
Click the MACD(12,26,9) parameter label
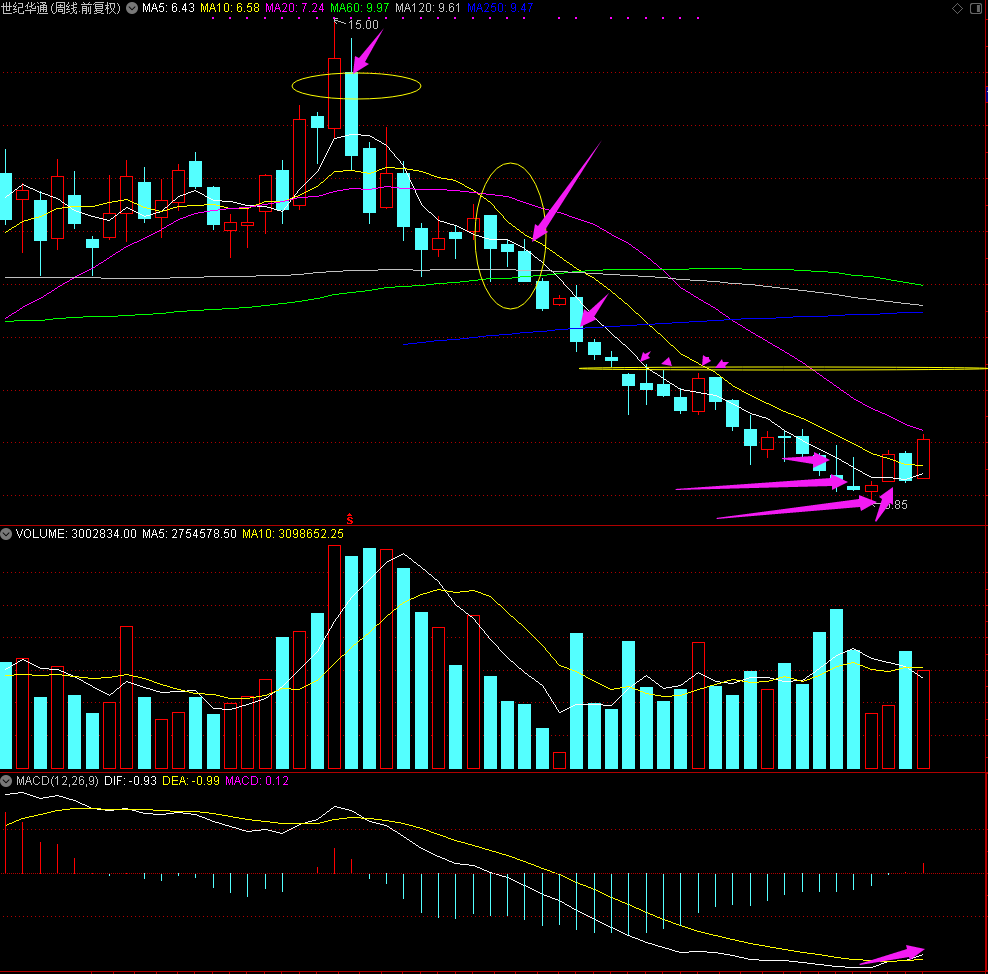coord(56,781)
